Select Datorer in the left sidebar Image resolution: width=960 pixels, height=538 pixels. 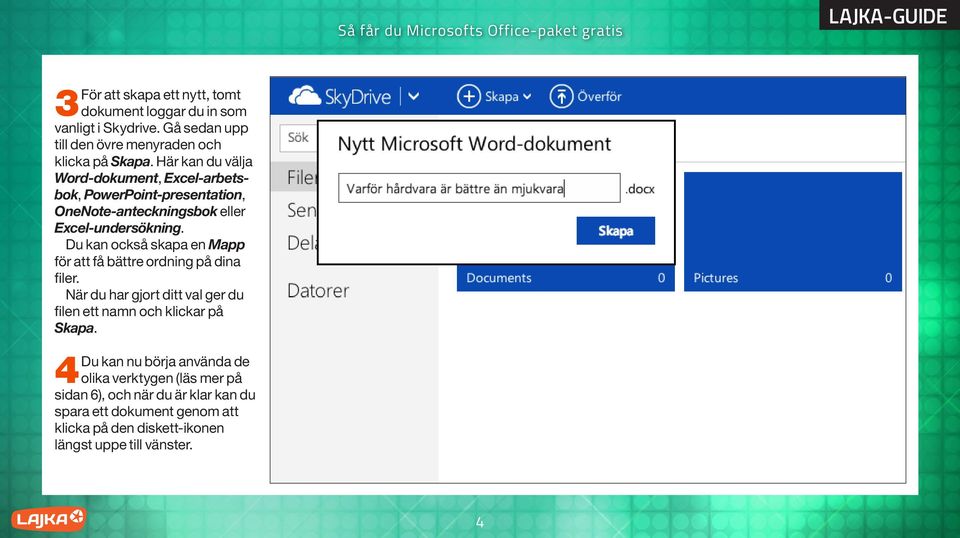(318, 290)
